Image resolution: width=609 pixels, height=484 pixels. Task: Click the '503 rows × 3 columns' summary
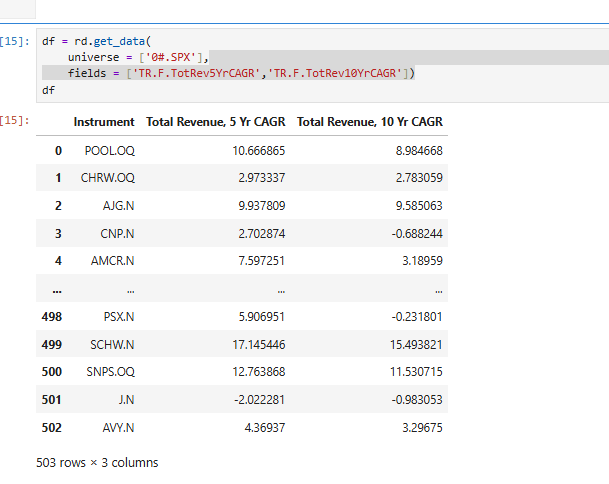pyautogui.click(x=97, y=463)
